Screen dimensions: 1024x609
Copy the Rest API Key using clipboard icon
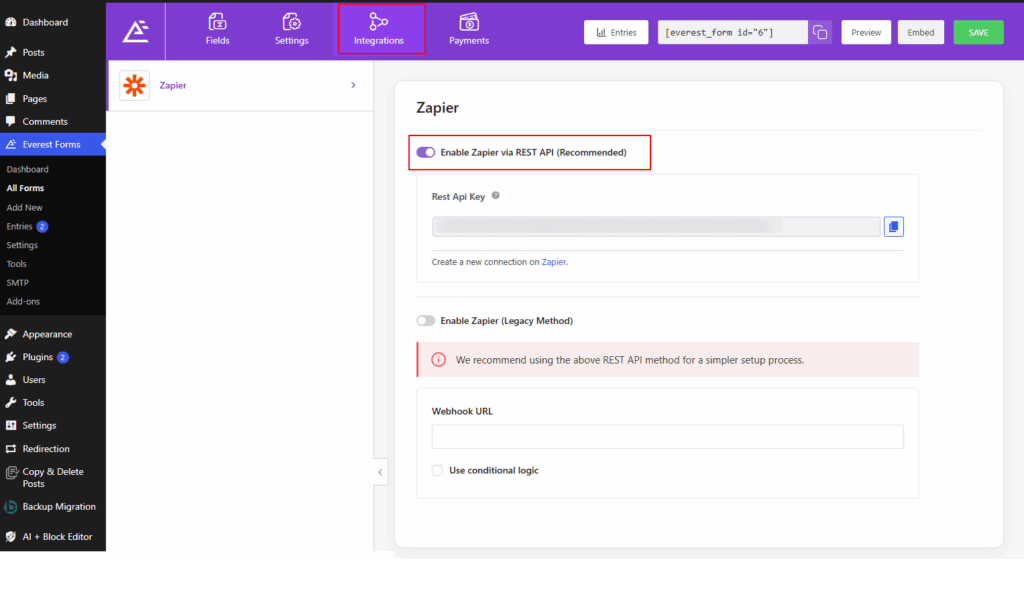[x=893, y=226]
